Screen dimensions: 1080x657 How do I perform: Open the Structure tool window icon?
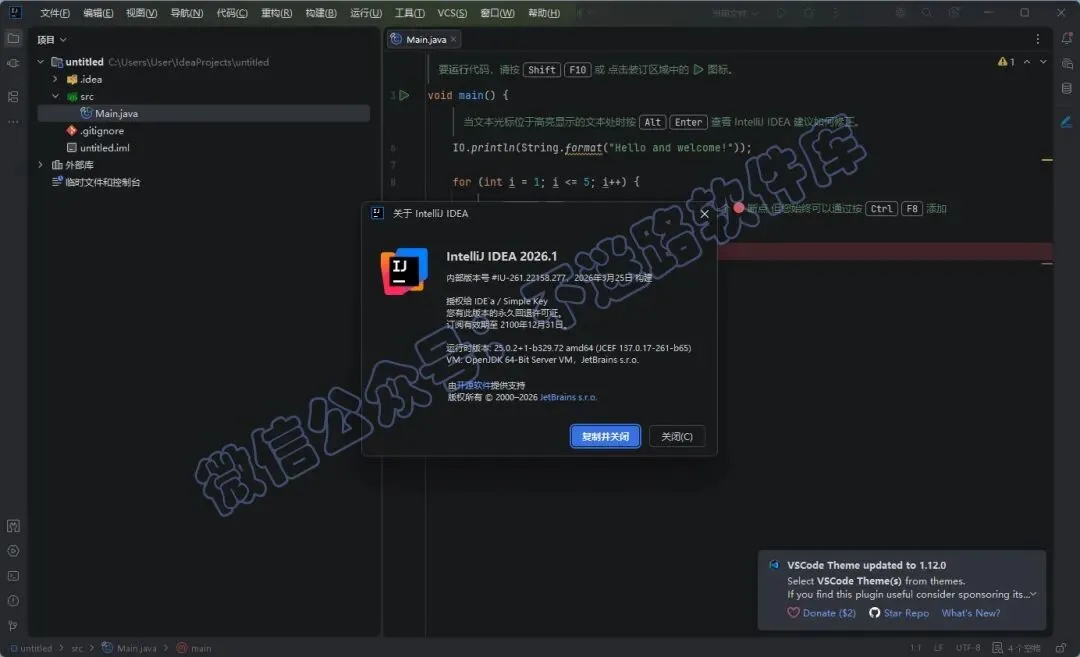(x=13, y=96)
